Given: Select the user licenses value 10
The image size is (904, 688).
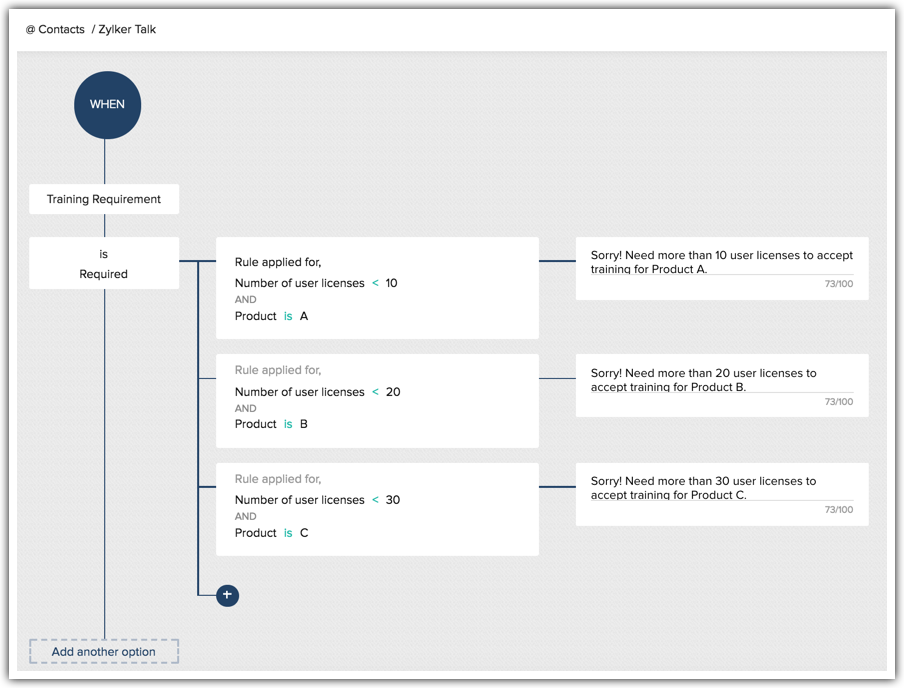Looking at the screenshot, I should click(391, 283).
